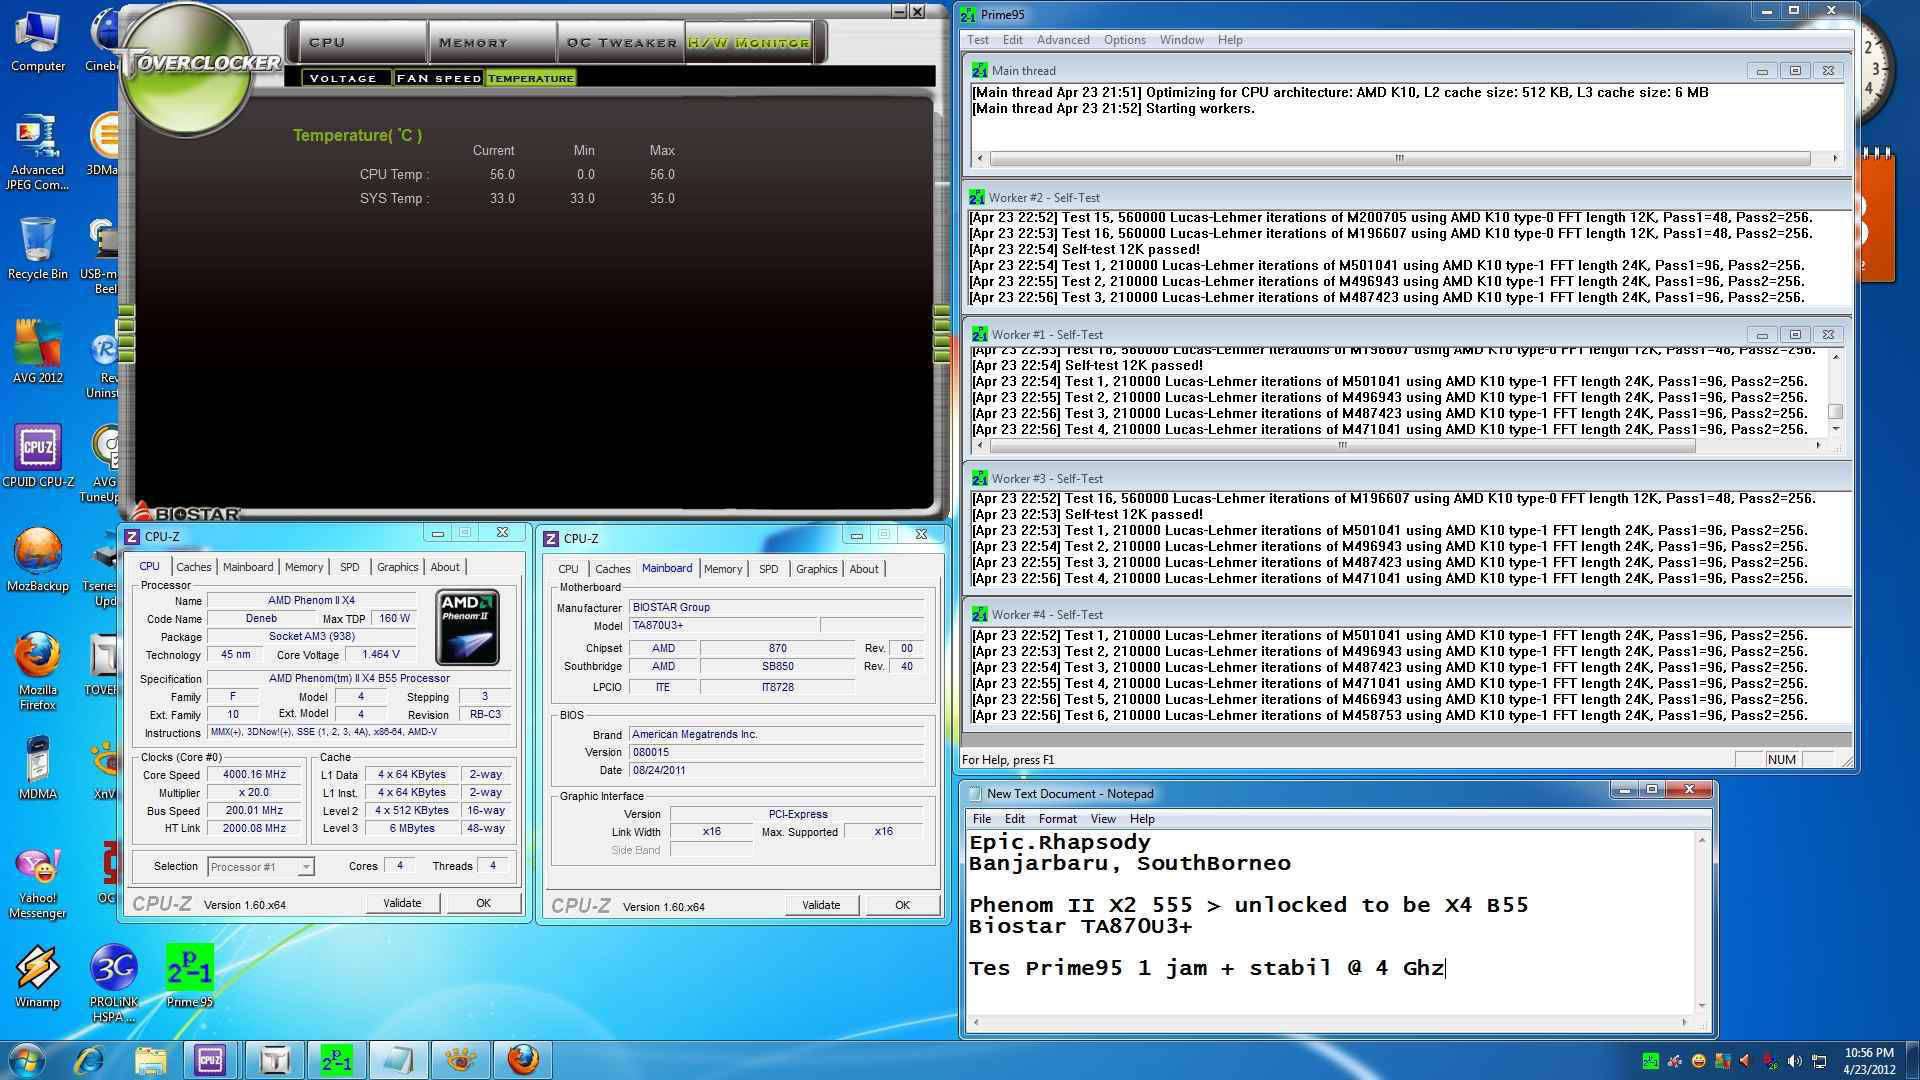Click the Notepad text area after '4 Ghz'
The width and height of the screenshot is (1920, 1080).
coord(1446,968)
